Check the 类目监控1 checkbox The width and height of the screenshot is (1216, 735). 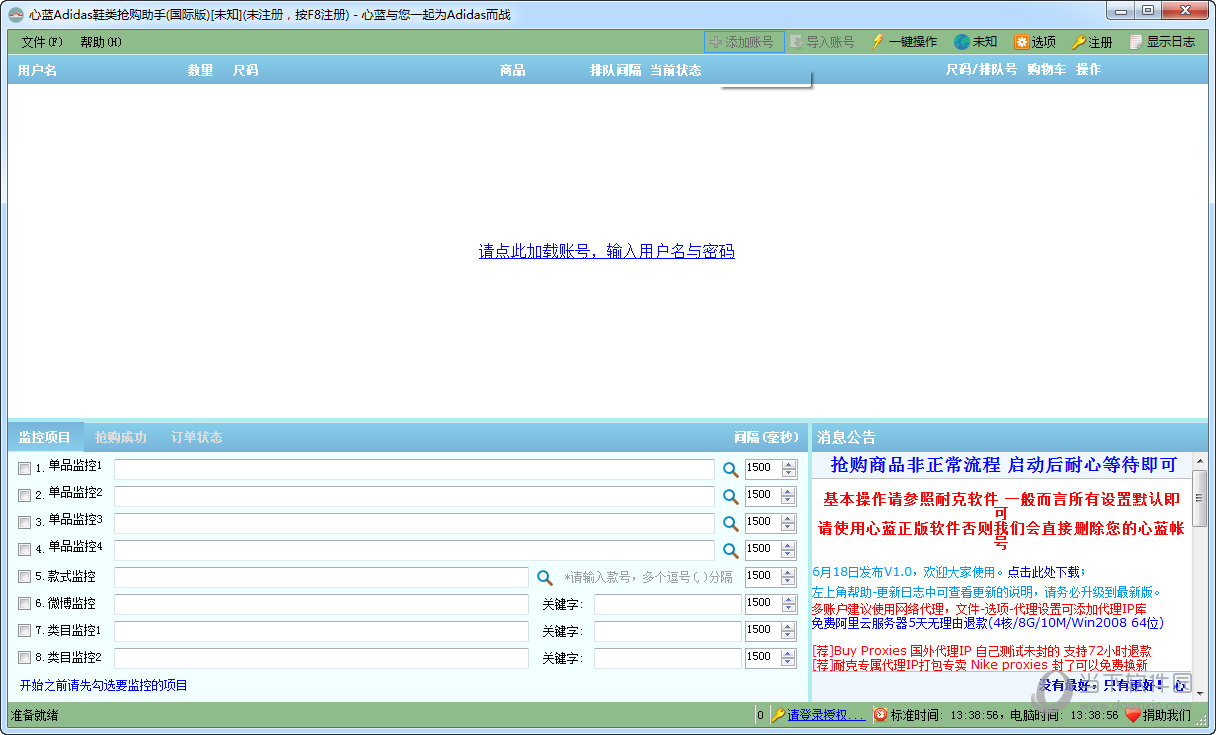click(x=24, y=630)
